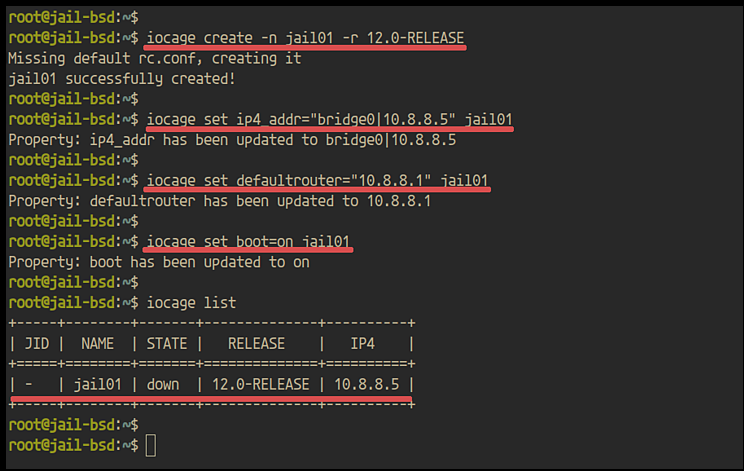Image resolution: width=744 pixels, height=471 pixels.
Task: Click the '12.0-RELEASE' cell in table row
Action: (262, 384)
